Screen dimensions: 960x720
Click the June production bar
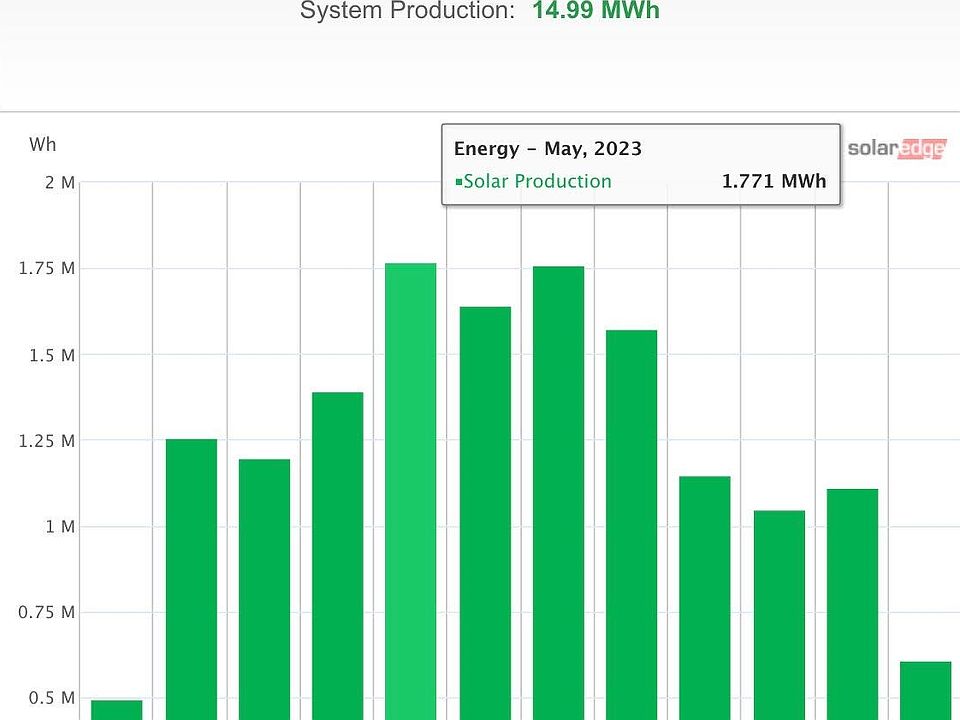485,512
